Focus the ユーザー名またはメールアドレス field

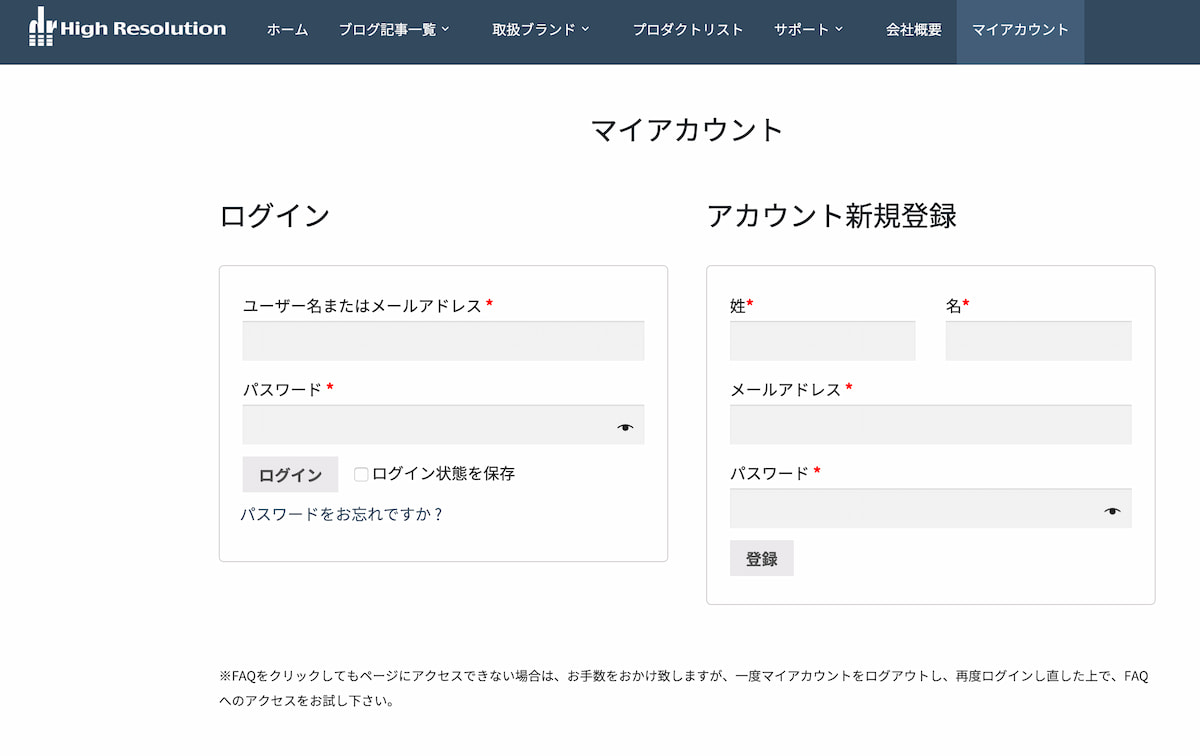pyautogui.click(x=443, y=341)
